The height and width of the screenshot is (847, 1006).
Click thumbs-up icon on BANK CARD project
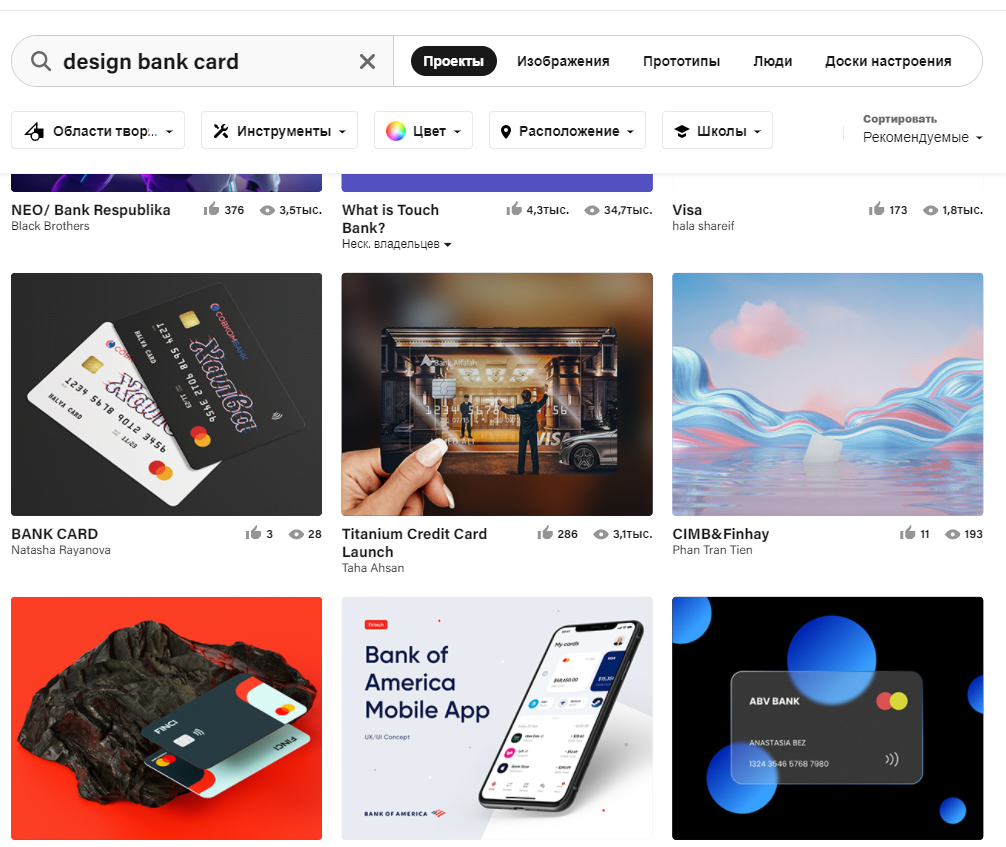click(253, 533)
